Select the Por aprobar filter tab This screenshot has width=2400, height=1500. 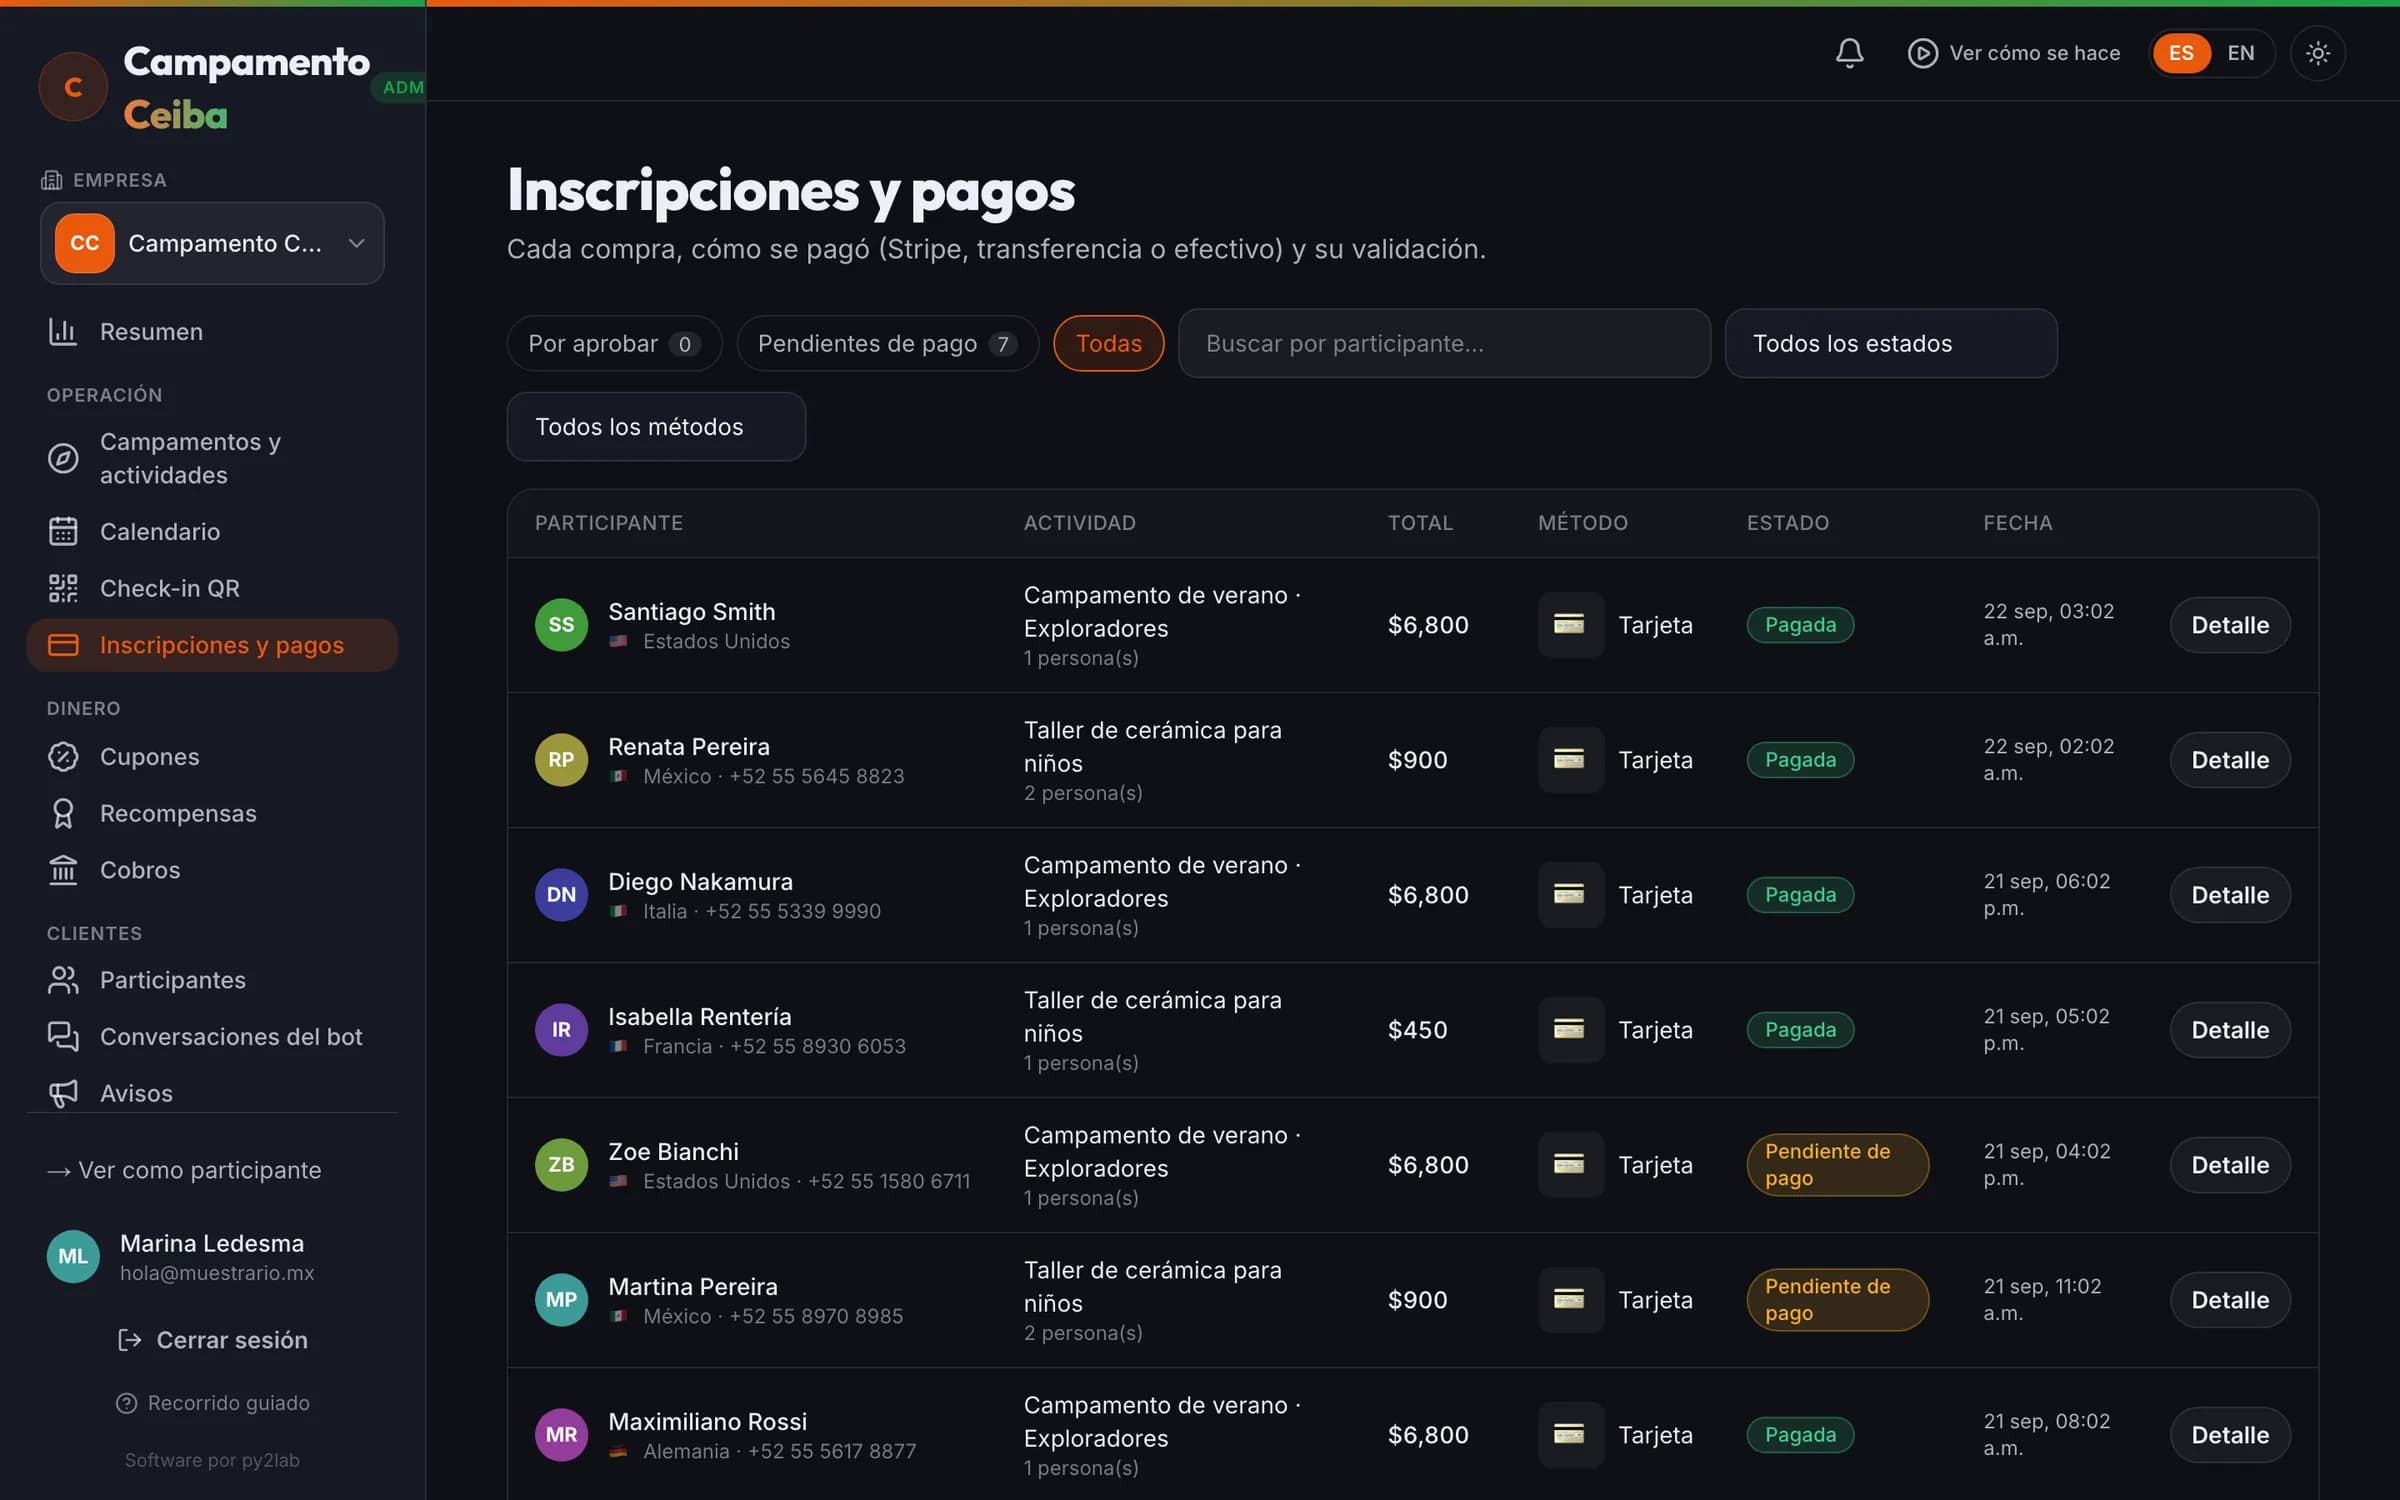(x=614, y=343)
